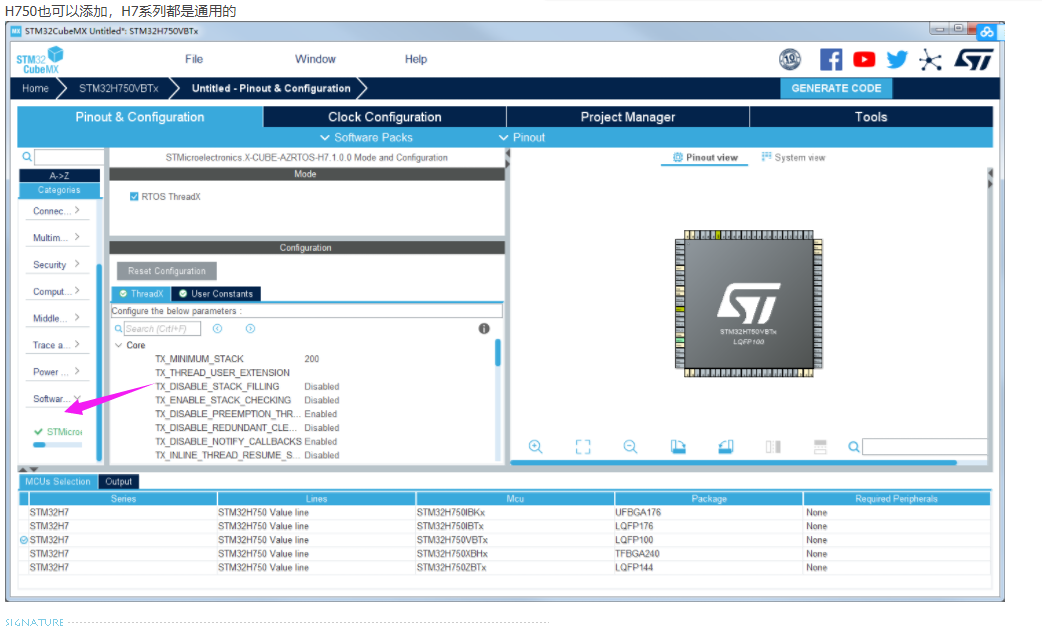
Task: Click the category search magnifier icon
Action: coord(27,157)
